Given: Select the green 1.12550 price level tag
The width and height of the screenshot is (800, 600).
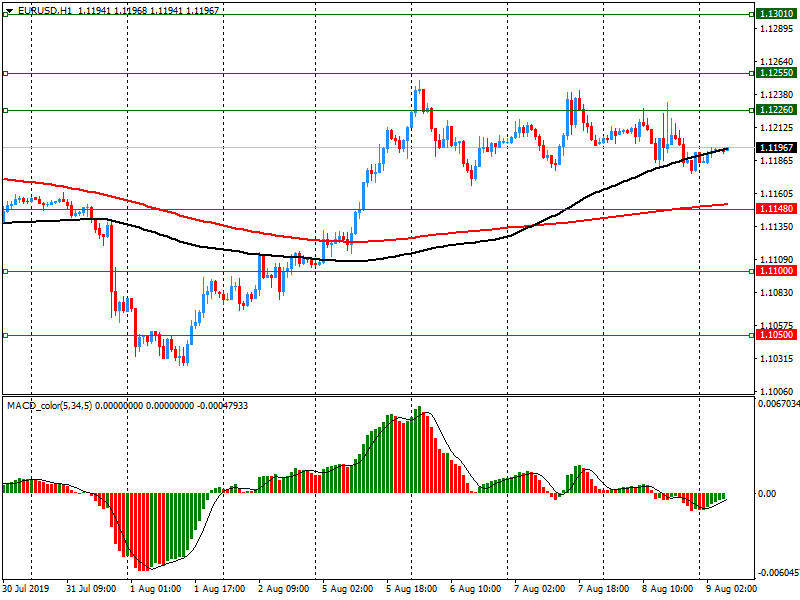Looking at the screenshot, I should pyautogui.click(x=777, y=73).
